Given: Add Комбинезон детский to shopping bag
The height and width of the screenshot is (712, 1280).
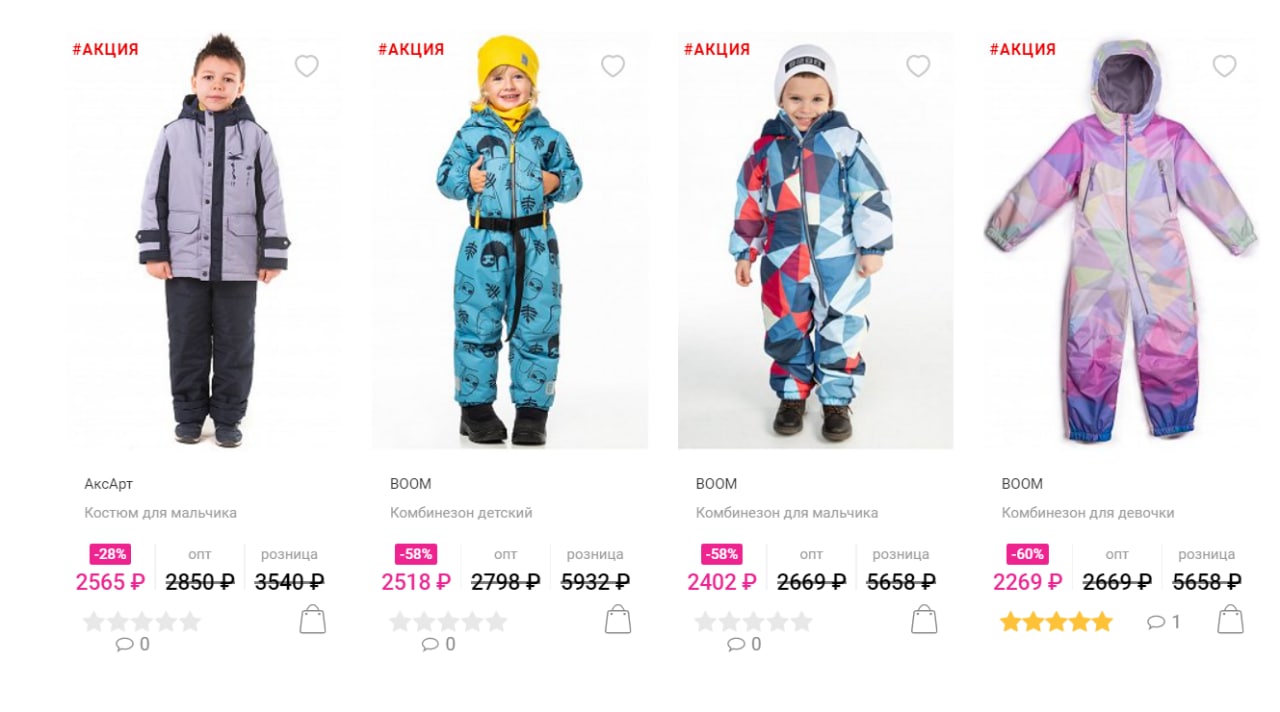Looking at the screenshot, I should (x=618, y=619).
